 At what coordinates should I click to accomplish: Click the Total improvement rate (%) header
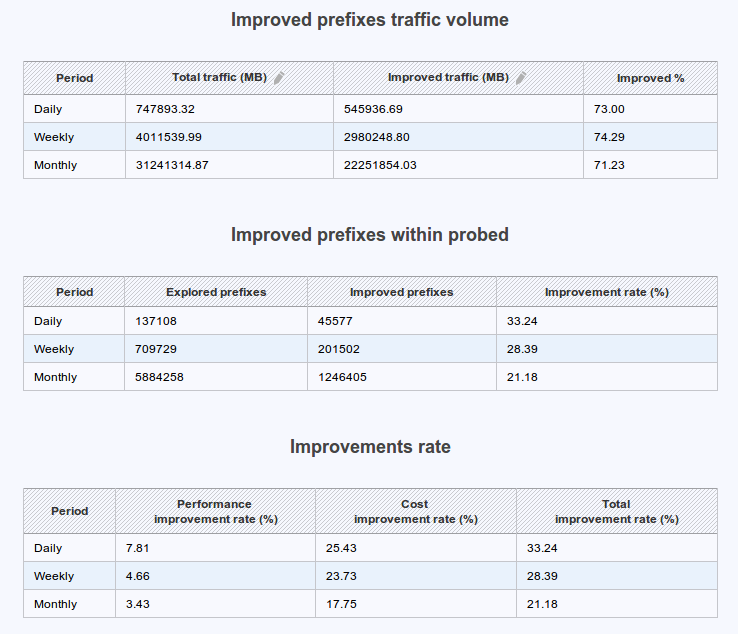click(x=616, y=511)
